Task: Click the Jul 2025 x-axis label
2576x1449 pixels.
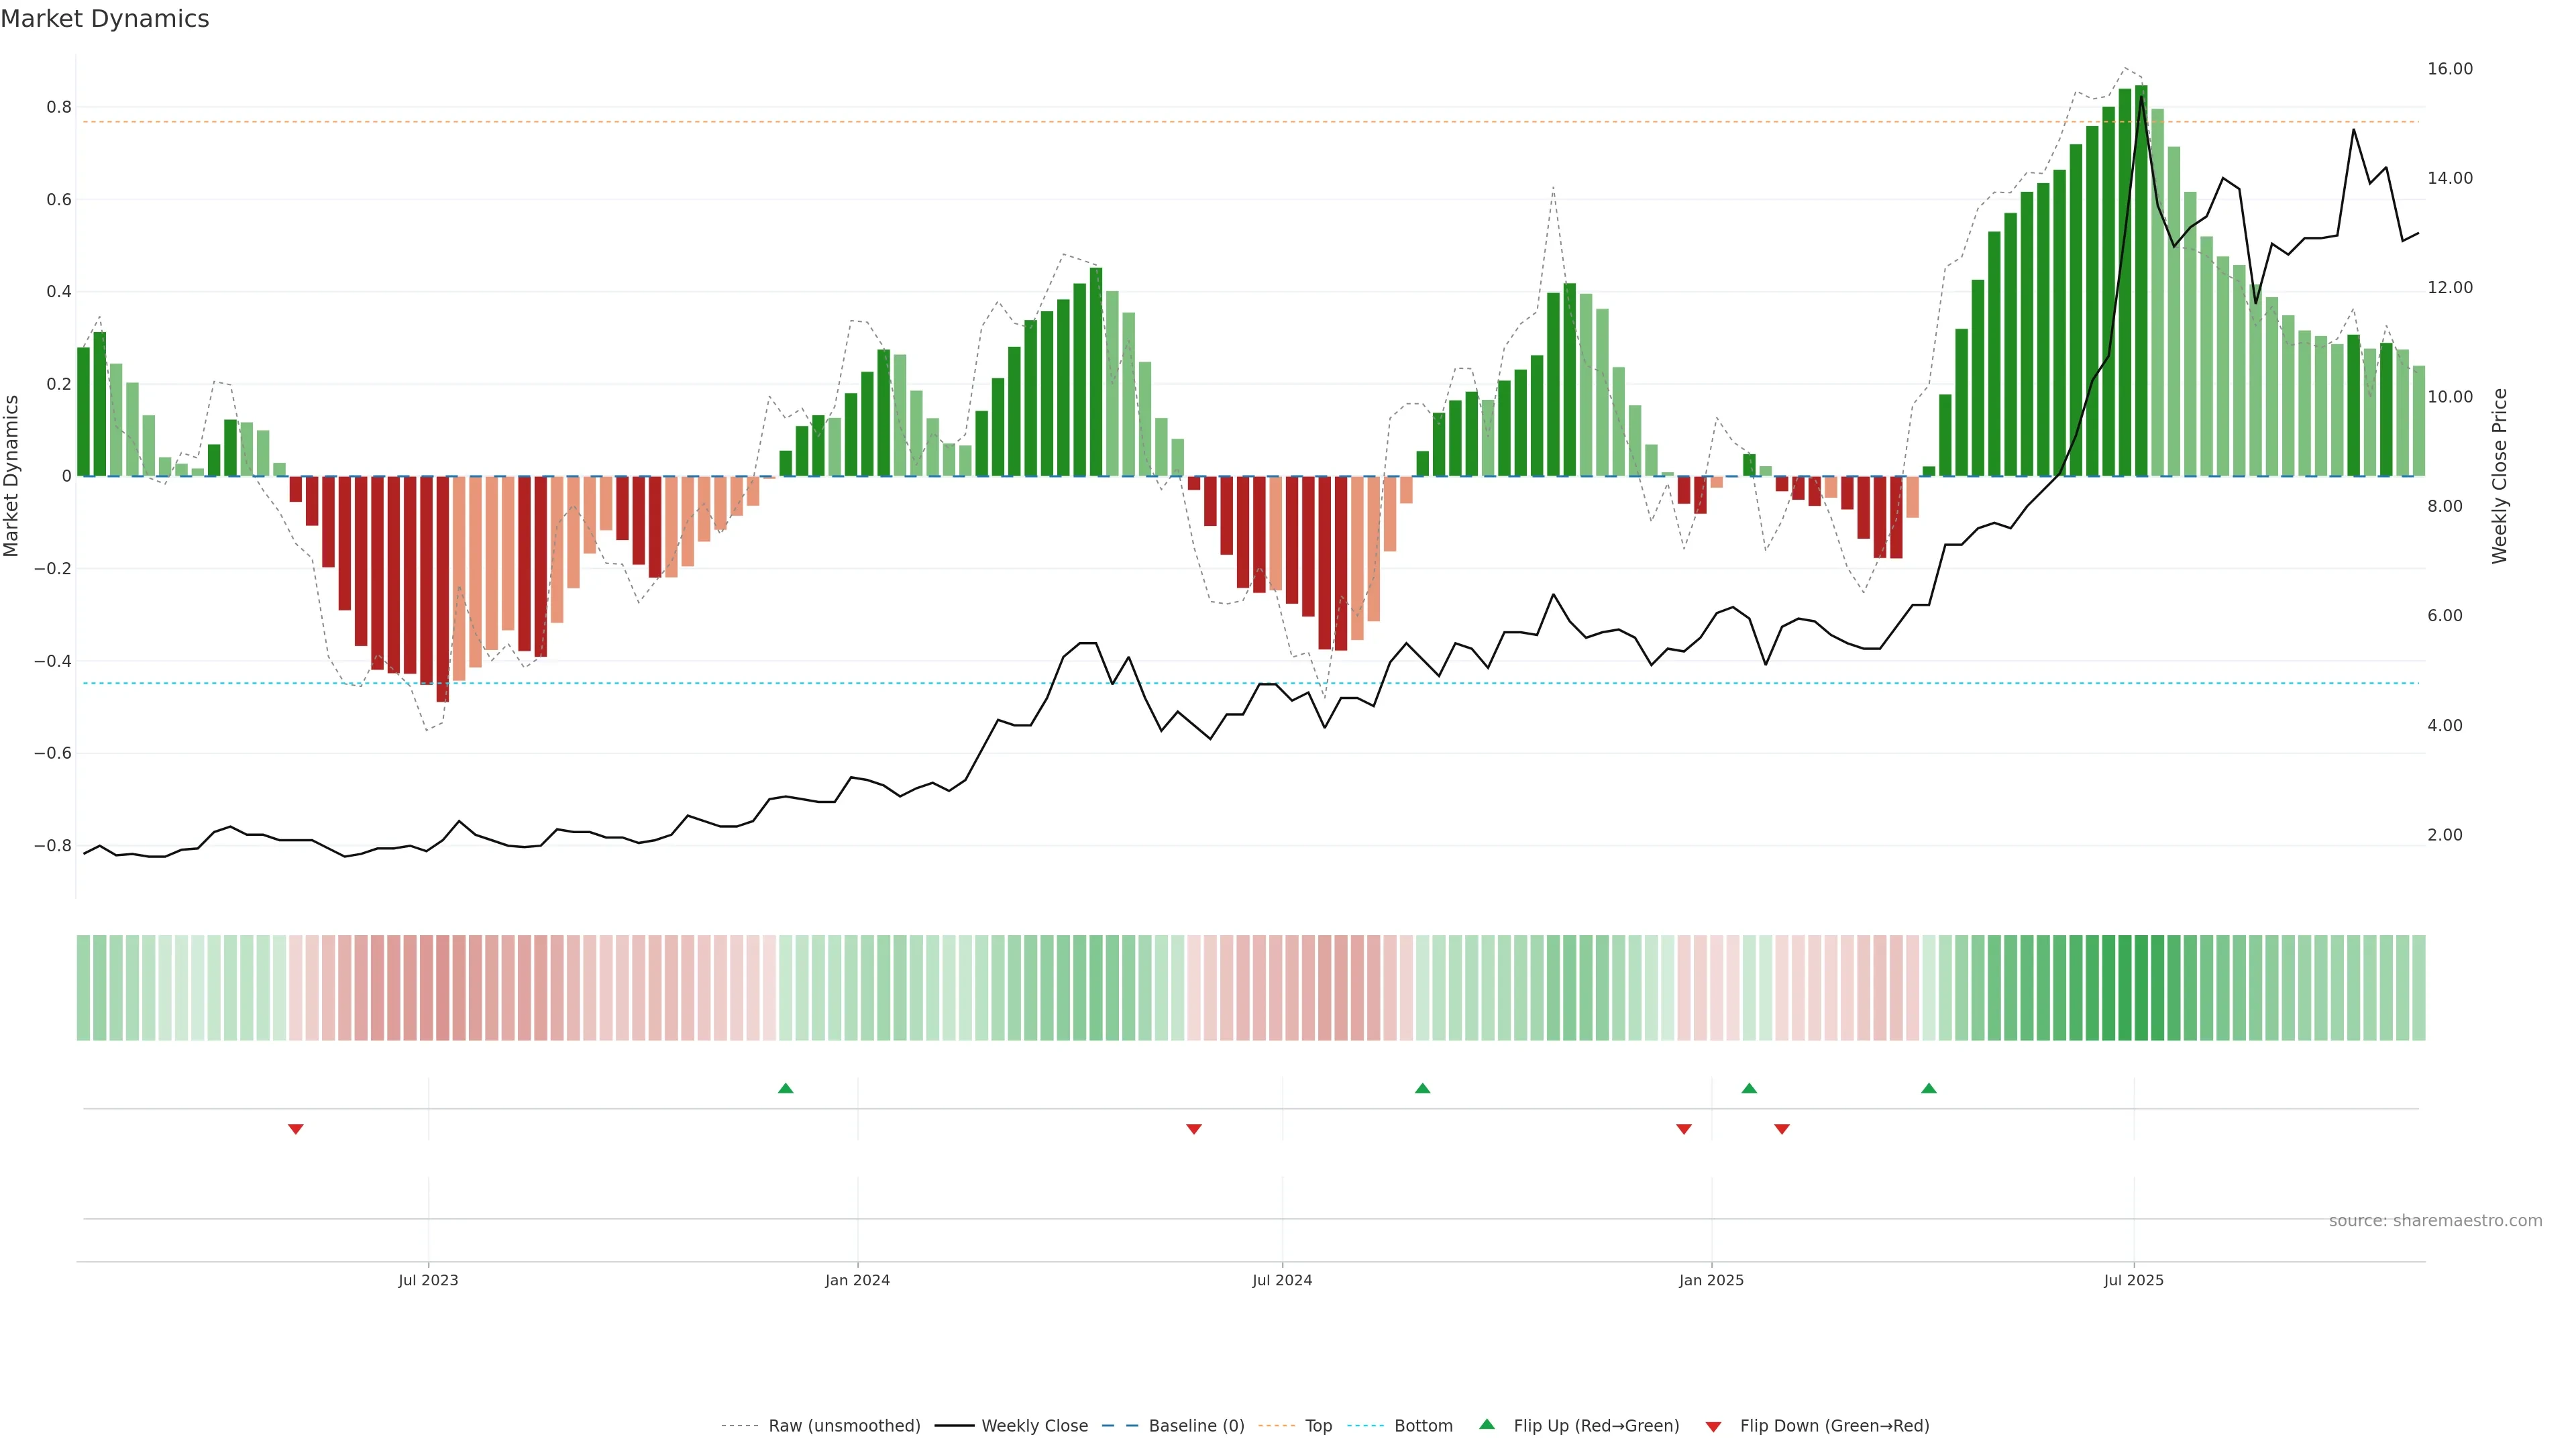Action: coord(2133,1280)
